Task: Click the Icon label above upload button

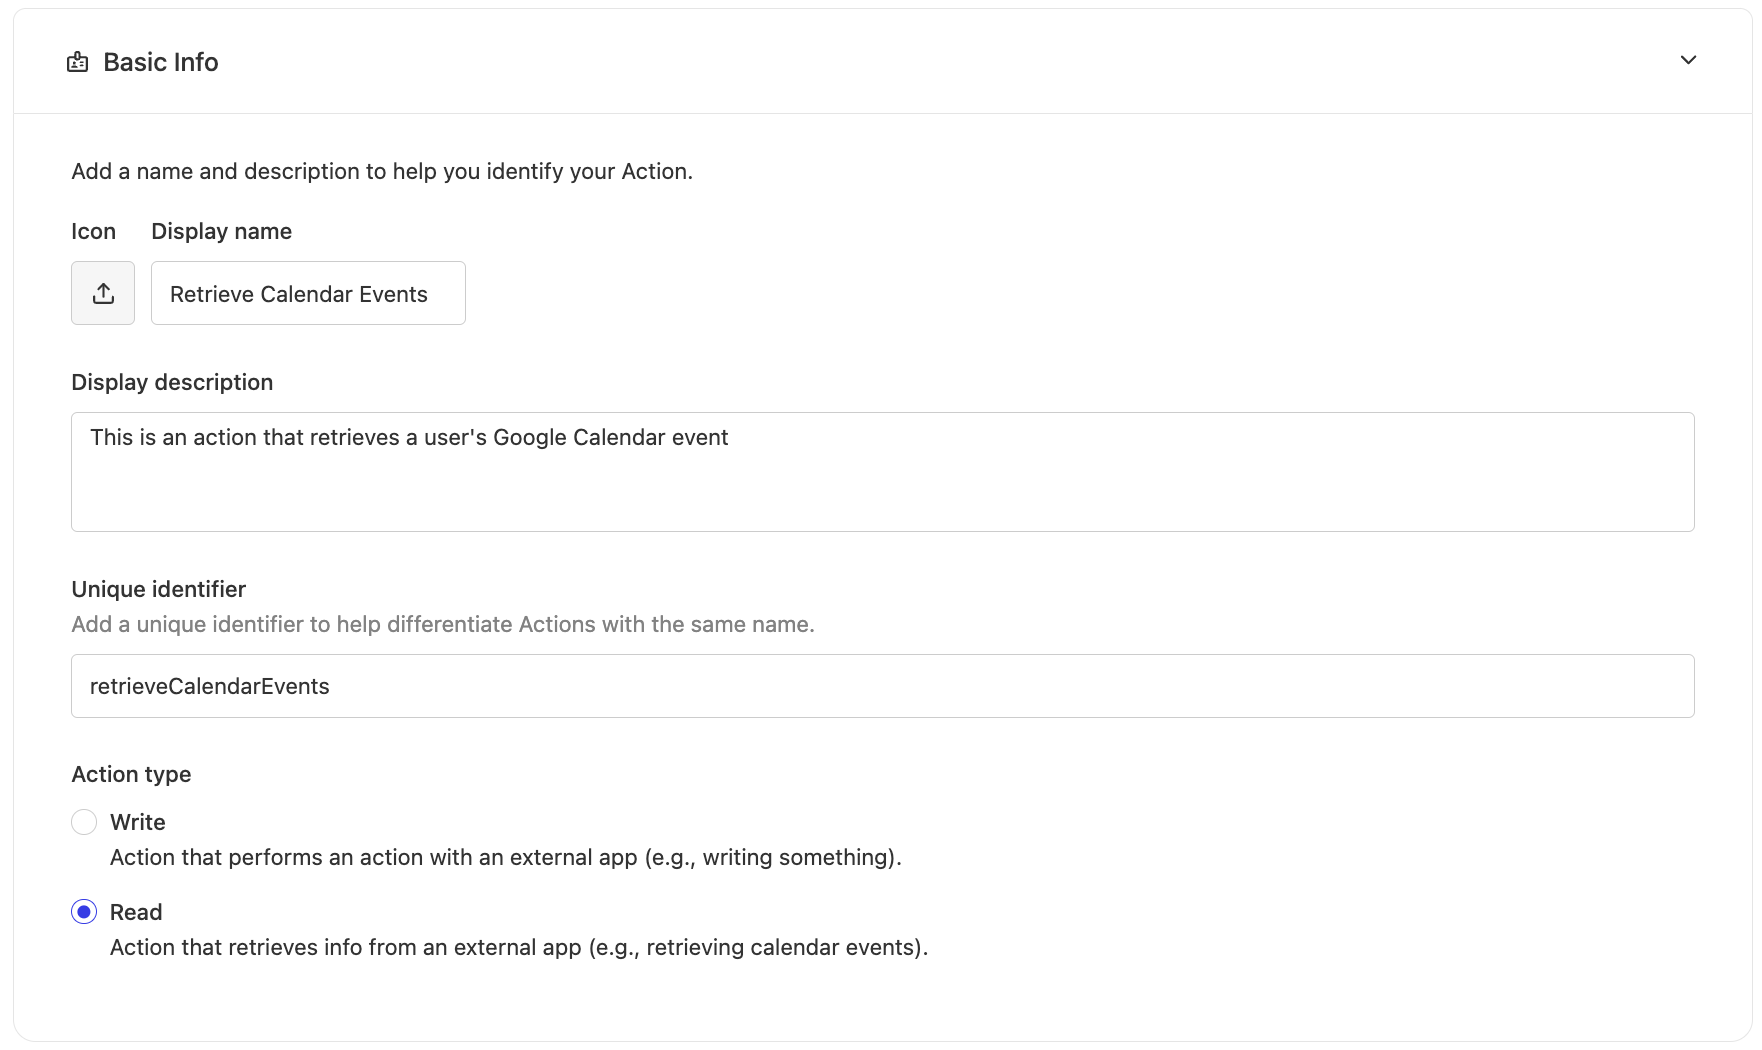Action: [x=93, y=231]
